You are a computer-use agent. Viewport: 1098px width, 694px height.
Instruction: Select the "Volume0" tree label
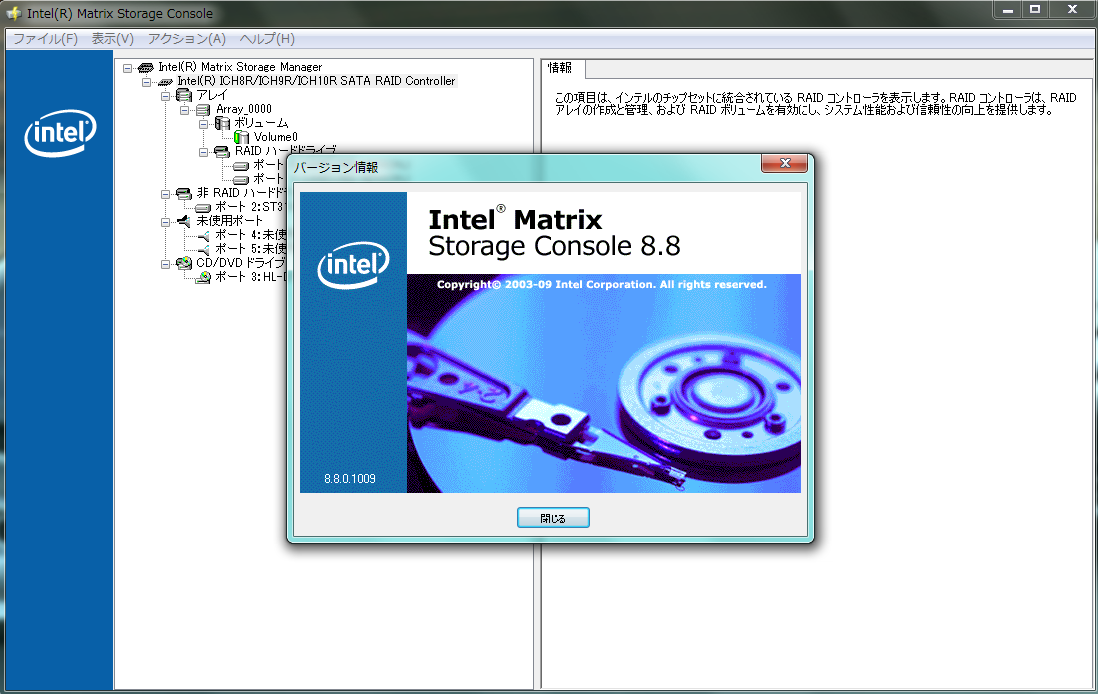click(x=276, y=137)
